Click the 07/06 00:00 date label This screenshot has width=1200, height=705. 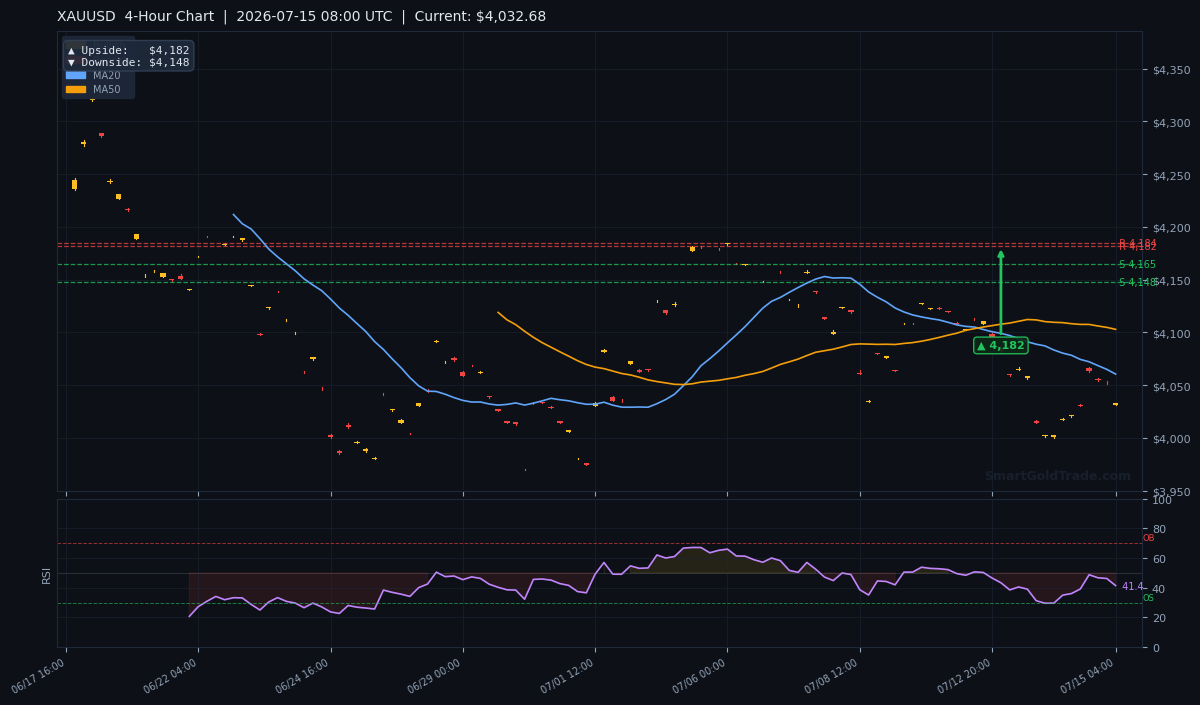coord(700,676)
